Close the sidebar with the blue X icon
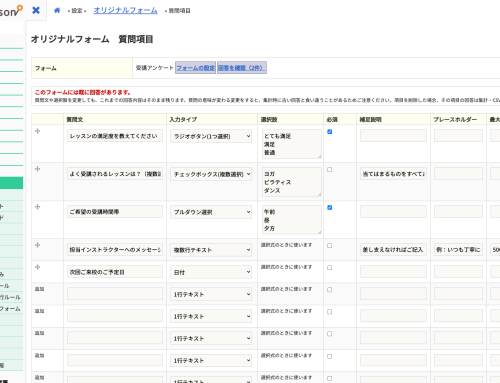500x383 pixels. 36,10
